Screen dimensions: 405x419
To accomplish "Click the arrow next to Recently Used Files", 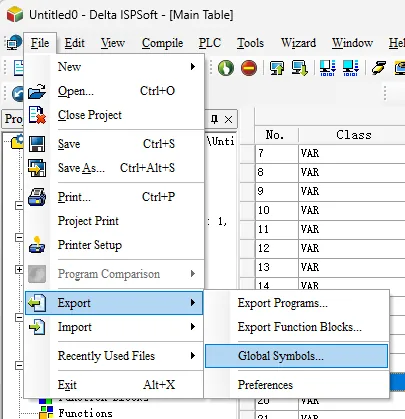I will pos(193,356).
